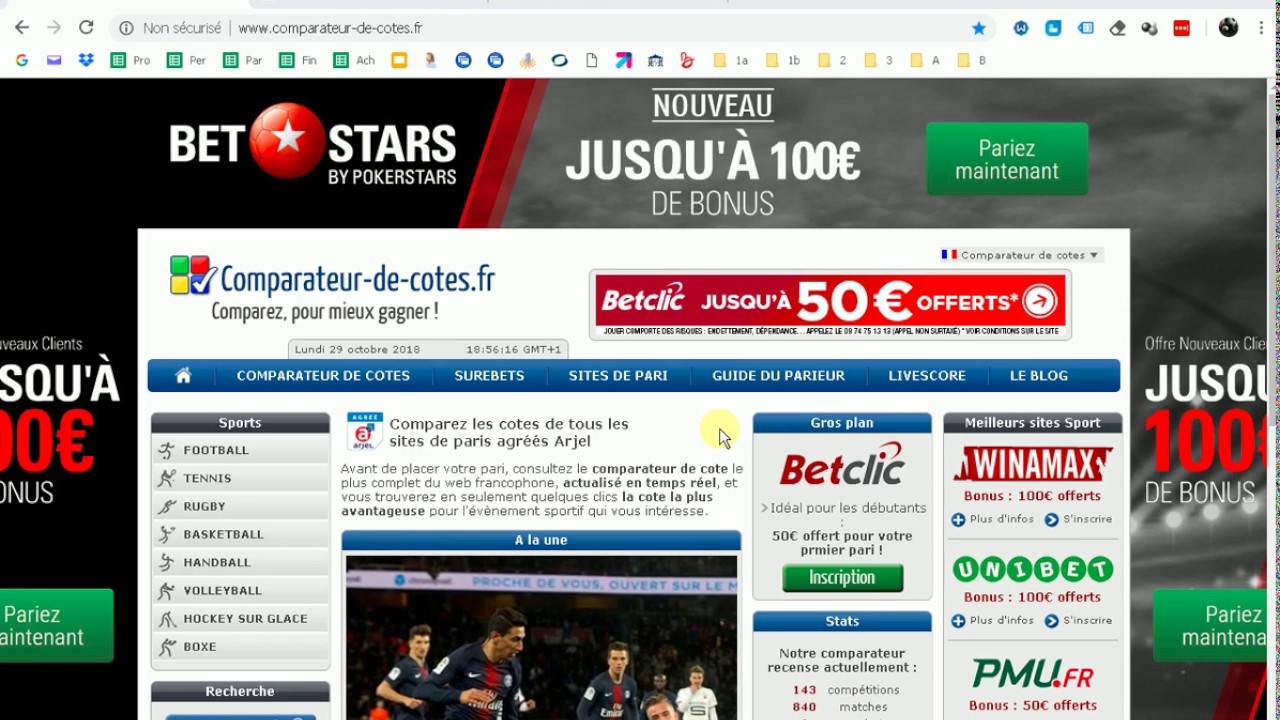1280x720 pixels.
Task: Click the Betclic 50€ offerts banner
Action: 830,305
